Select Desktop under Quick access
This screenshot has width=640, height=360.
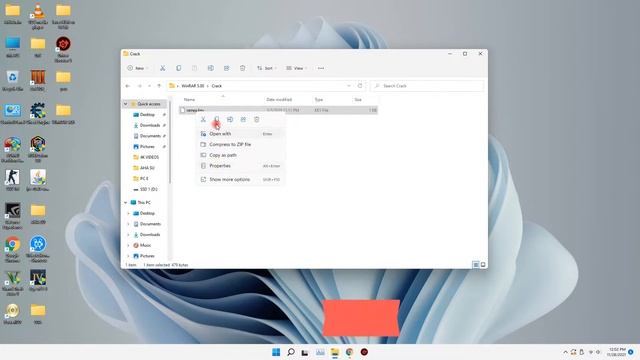pyautogui.click(x=147, y=115)
